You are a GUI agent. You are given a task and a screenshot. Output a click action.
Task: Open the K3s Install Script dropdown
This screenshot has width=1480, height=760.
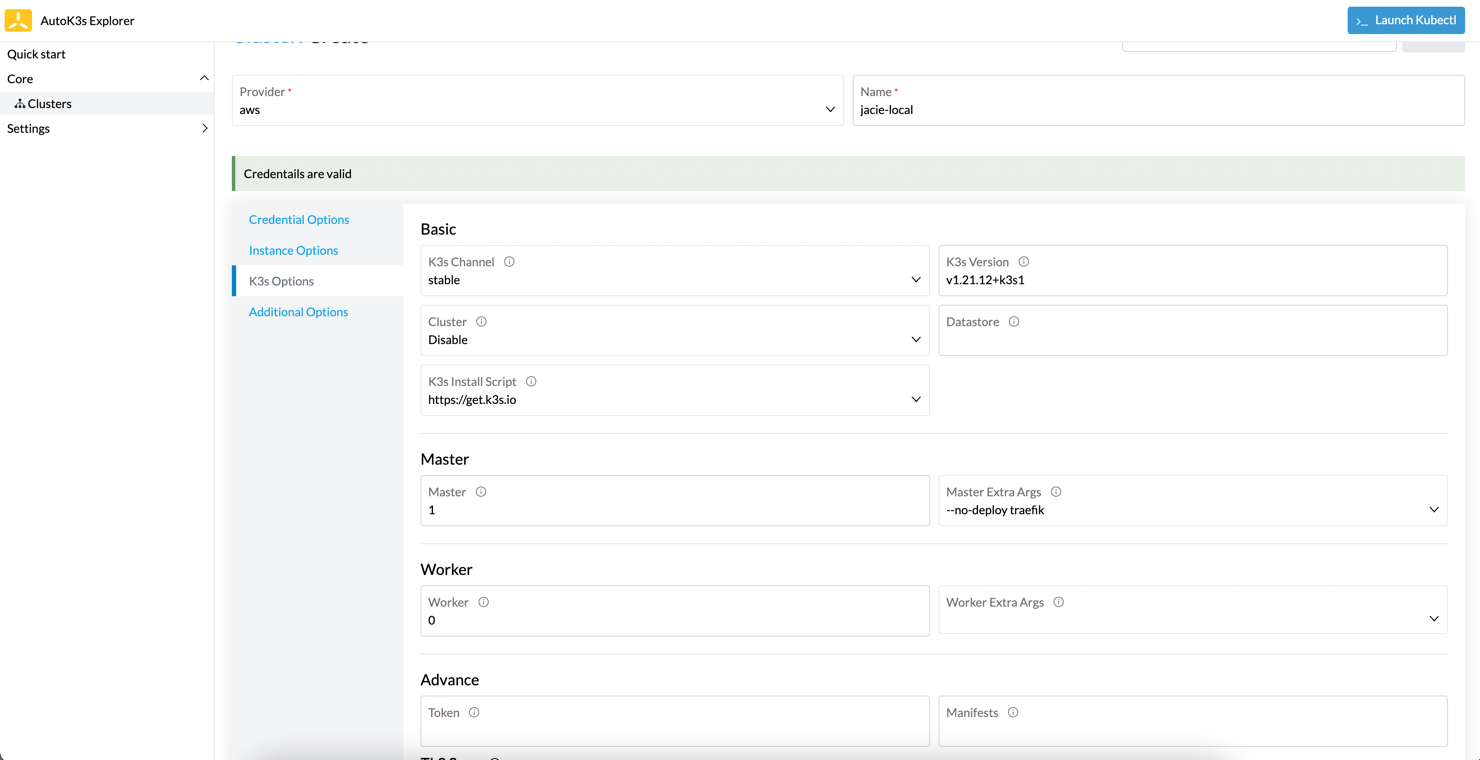pyautogui.click(x=675, y=391)
